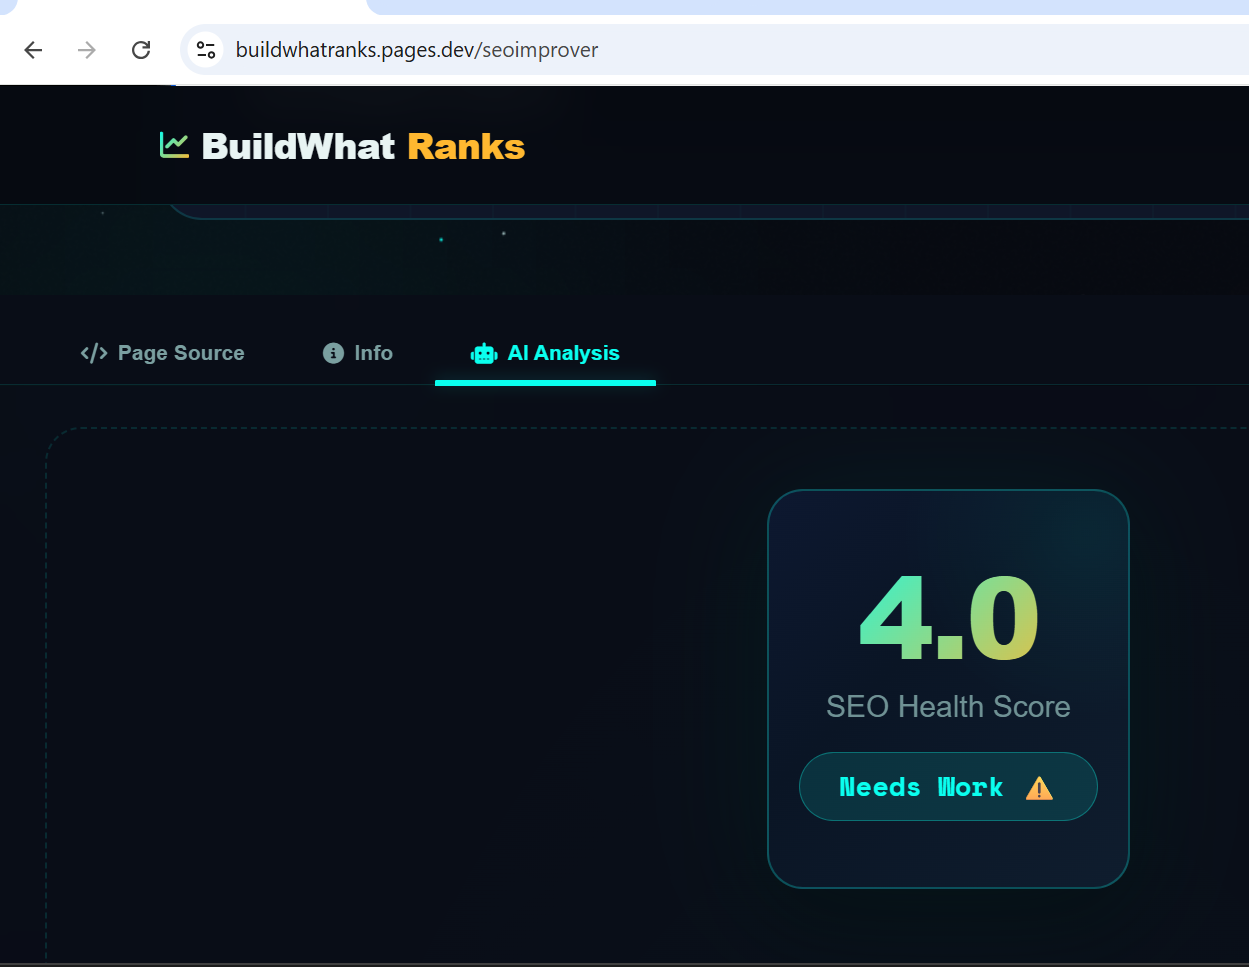Click the buildwhatranks.pages.dev URL in address bar
This screenshot has width=1249, height=967.
click(x=416, y=50)
